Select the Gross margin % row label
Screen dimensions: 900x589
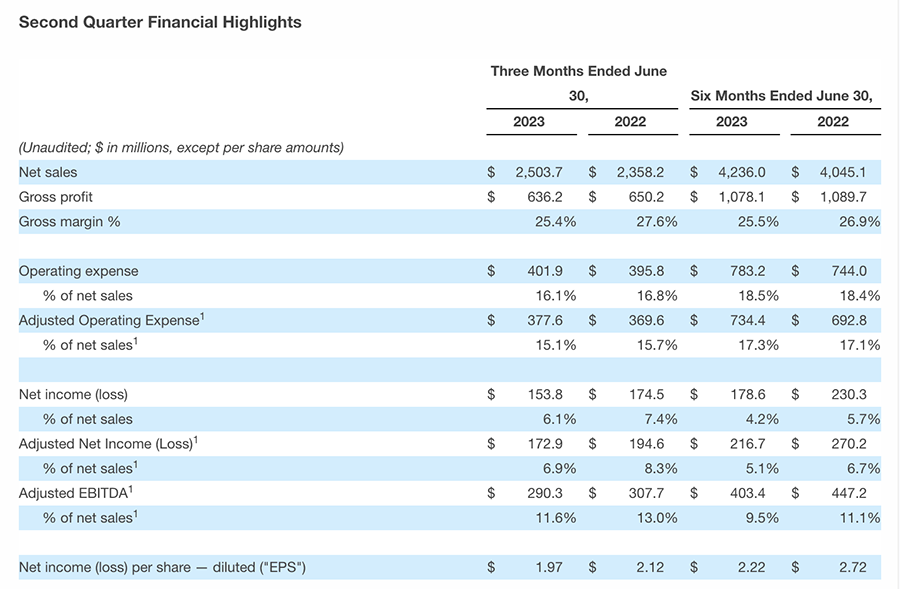(x=69, y=222)
